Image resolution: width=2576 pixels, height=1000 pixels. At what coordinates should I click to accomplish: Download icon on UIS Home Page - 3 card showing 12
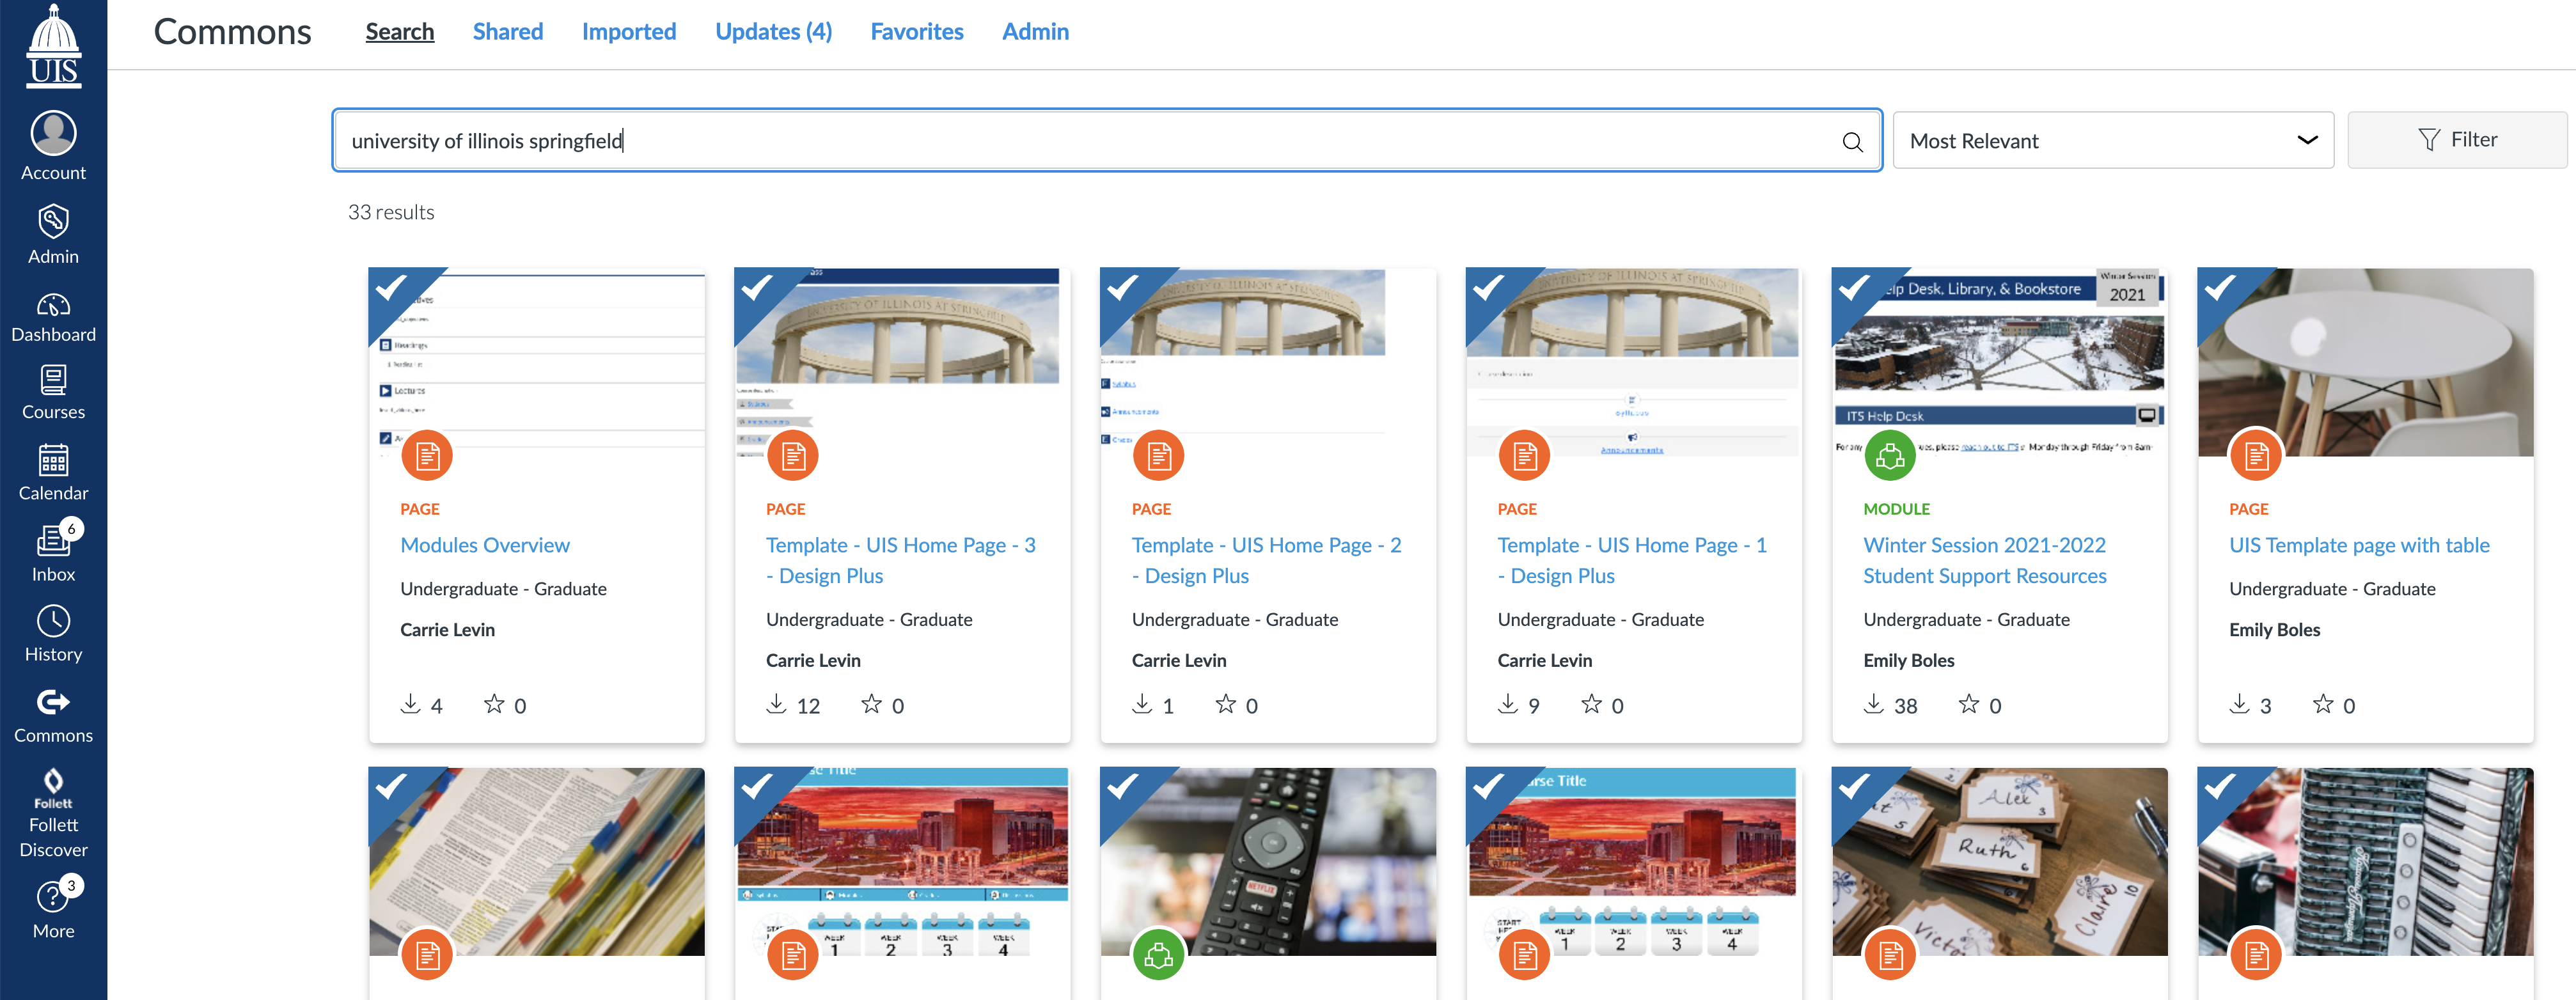click(x=776, y=704)
